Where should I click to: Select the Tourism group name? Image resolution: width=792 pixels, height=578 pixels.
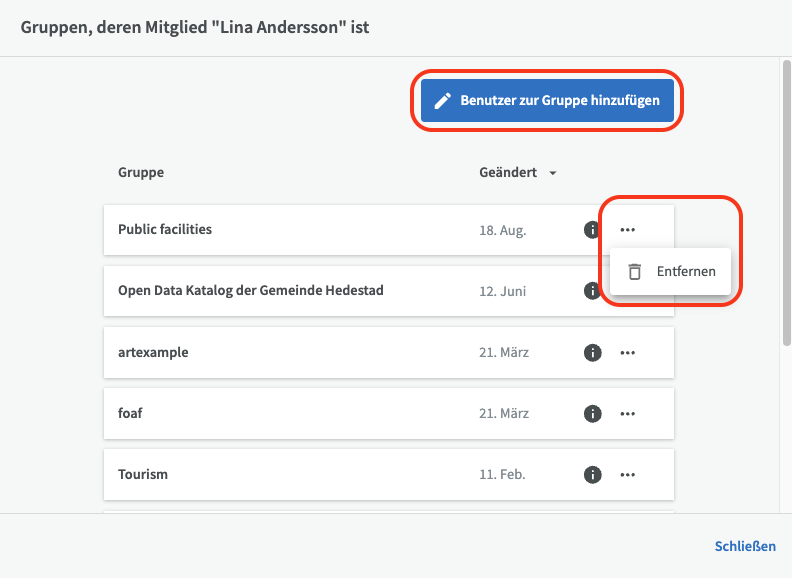tap(143, 474)
